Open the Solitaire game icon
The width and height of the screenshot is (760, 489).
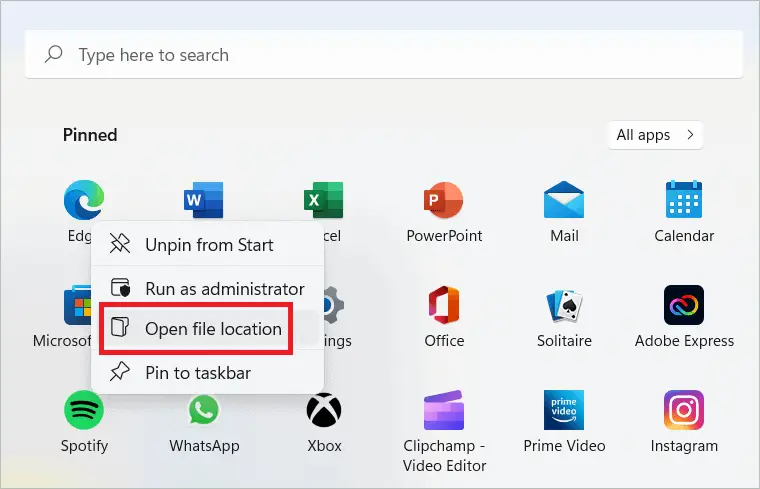click(x=564, y=305)
